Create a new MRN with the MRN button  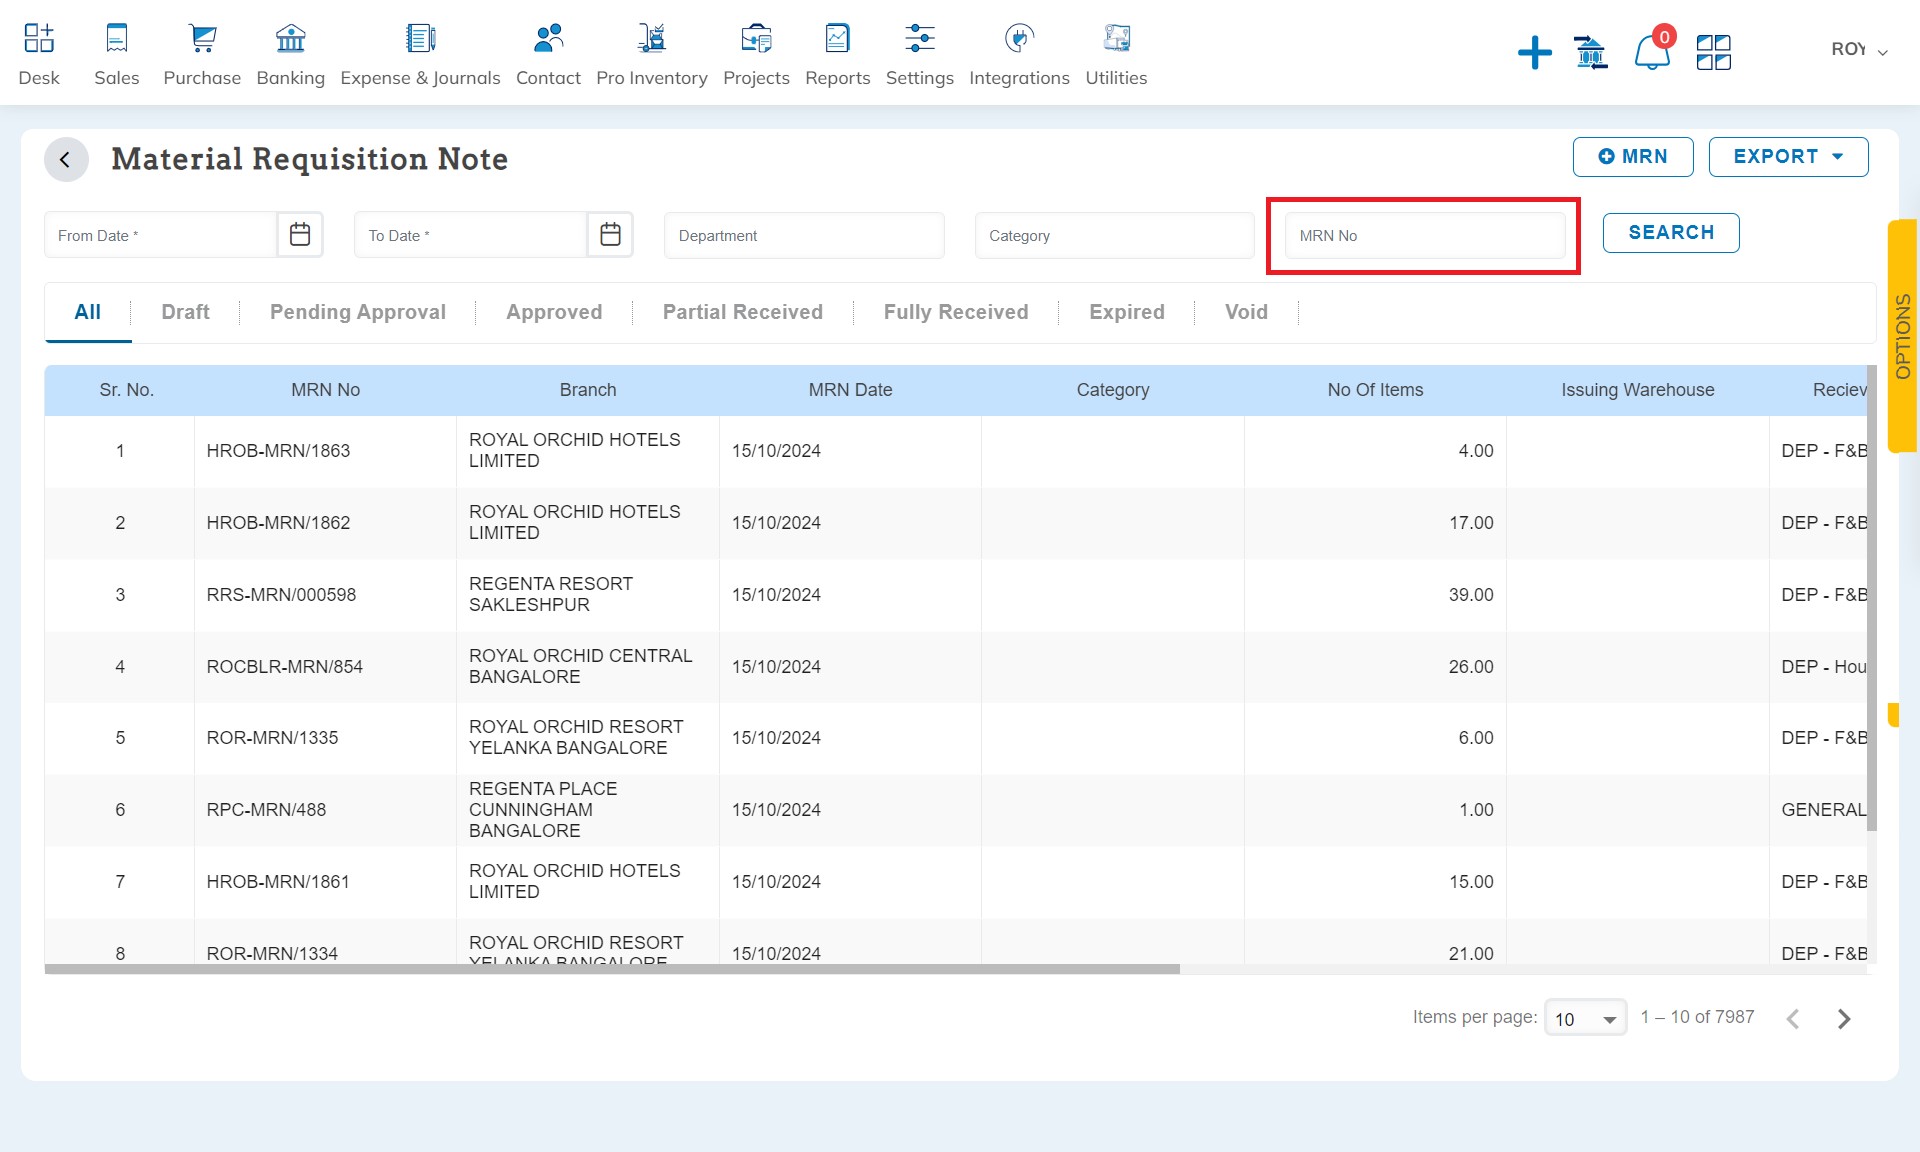[x=1632, y=157]
